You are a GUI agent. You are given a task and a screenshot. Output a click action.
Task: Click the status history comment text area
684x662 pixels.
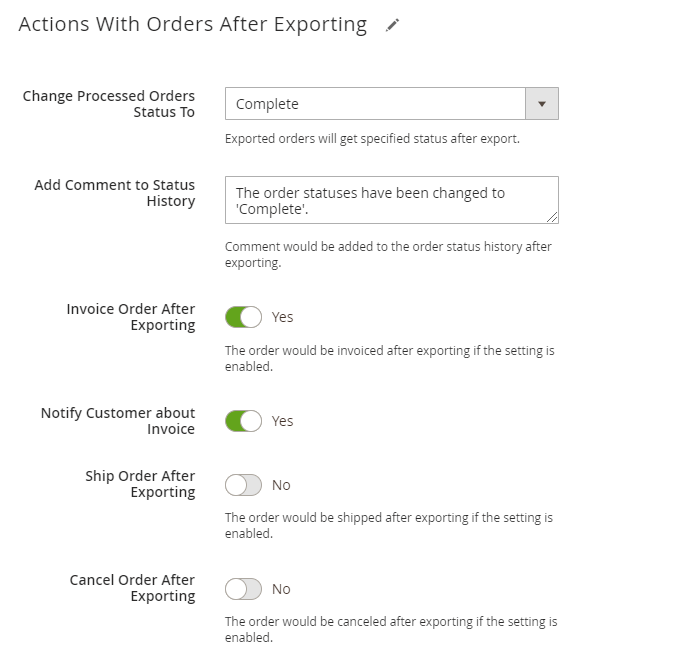click(390, 200)
